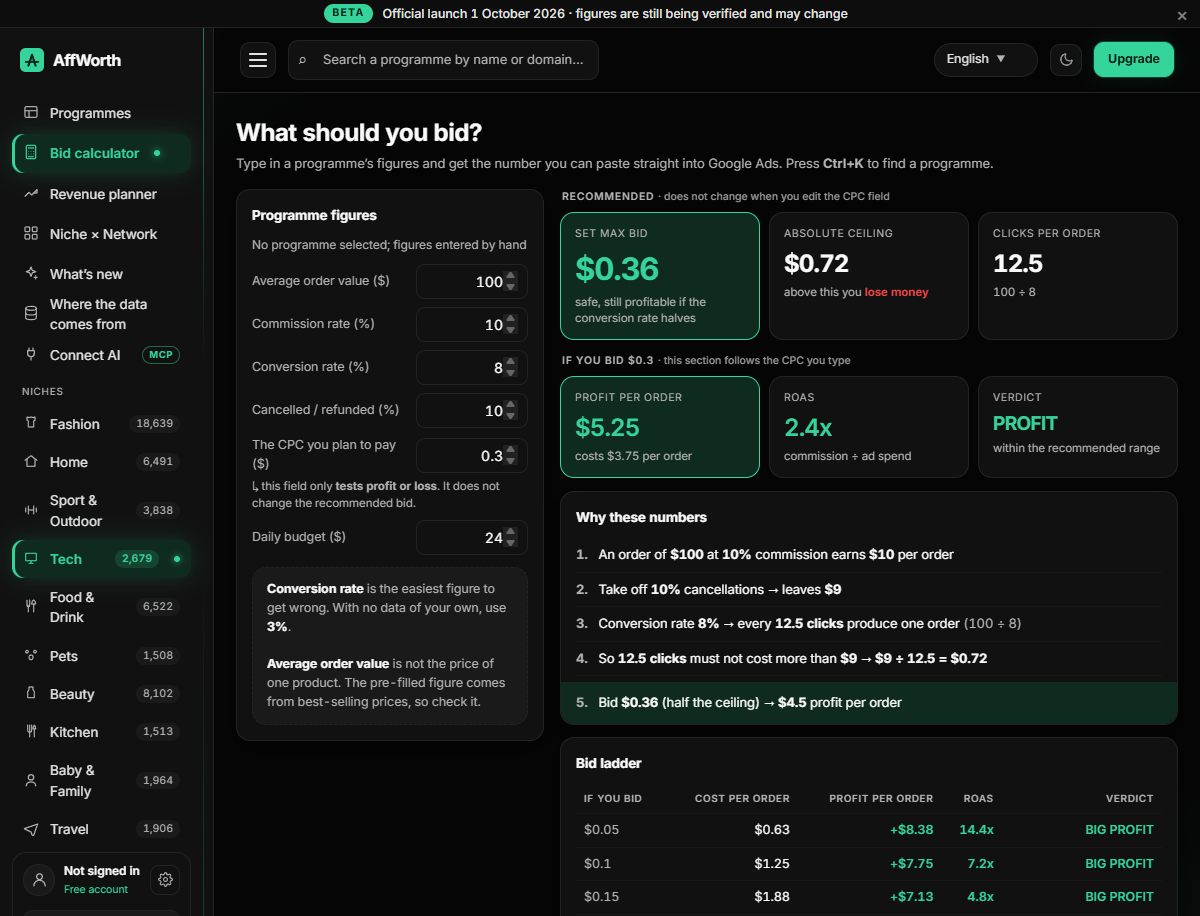This screenshot has height=916, width=1200.
Task: Click the Conversion rate input field
Action: [x=471, y=368]
